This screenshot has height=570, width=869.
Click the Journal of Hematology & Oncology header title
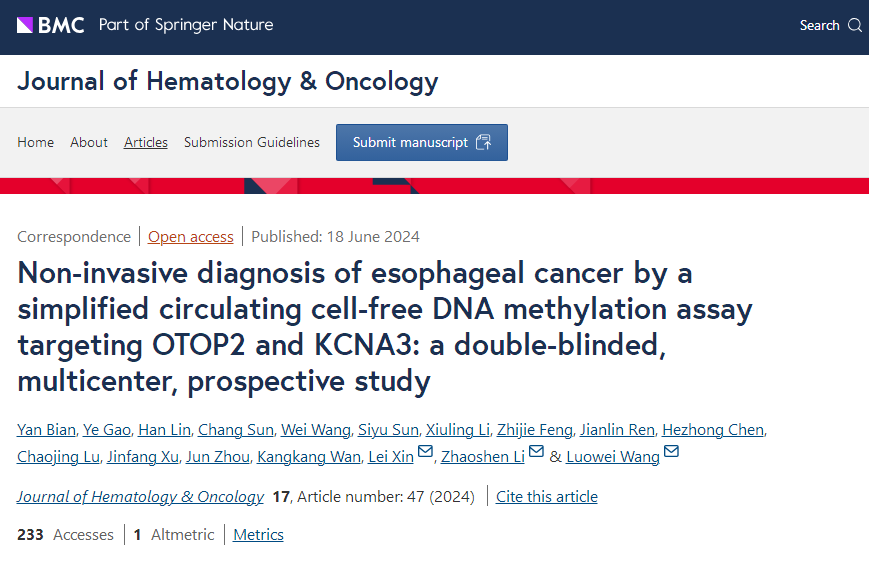tap(227, 81)
